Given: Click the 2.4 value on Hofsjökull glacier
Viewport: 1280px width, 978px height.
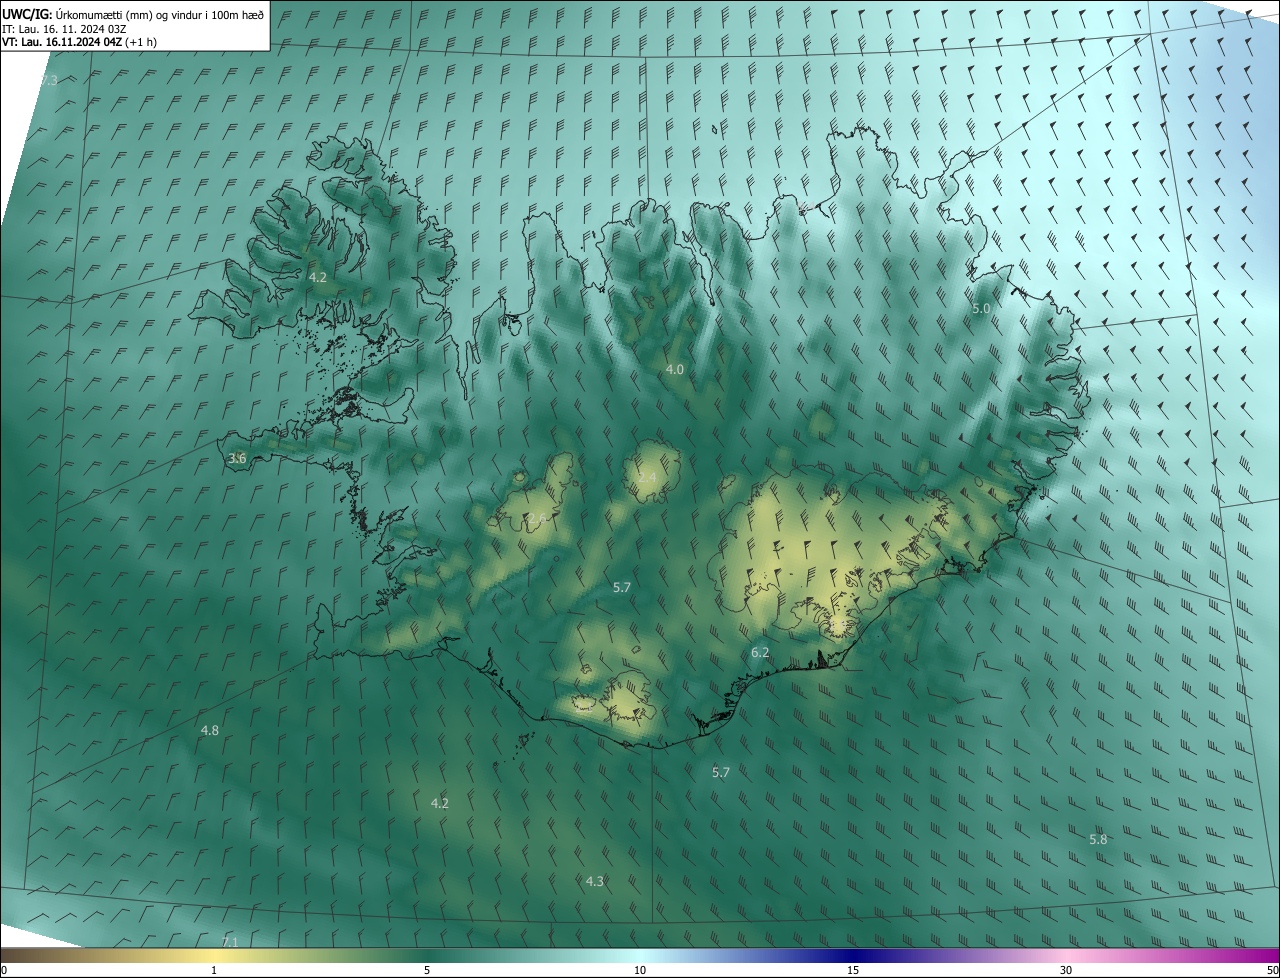Looking at the screenshot, I should [x=648, y=478].
